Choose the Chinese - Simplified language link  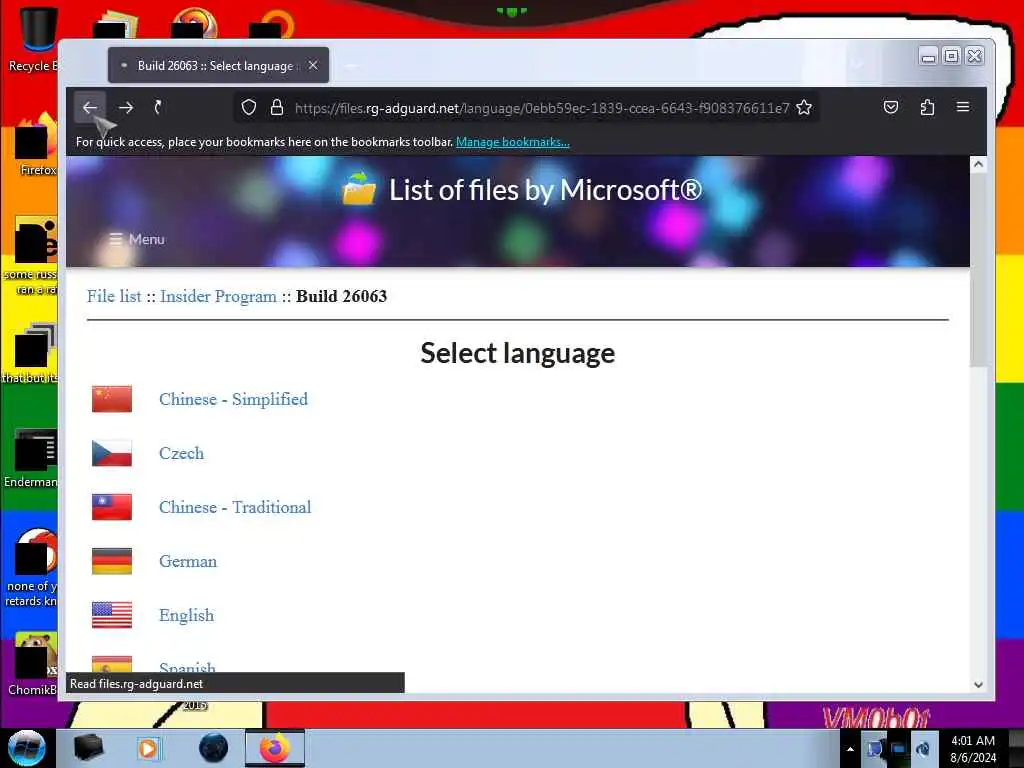click(x=233, y=399)
